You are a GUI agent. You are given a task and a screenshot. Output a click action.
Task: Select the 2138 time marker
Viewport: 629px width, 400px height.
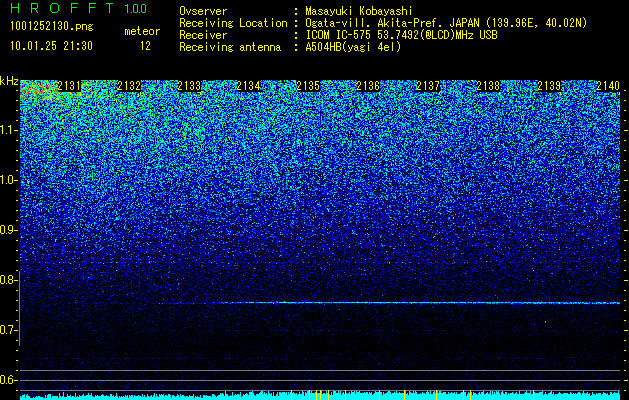(x=488, y=86)
